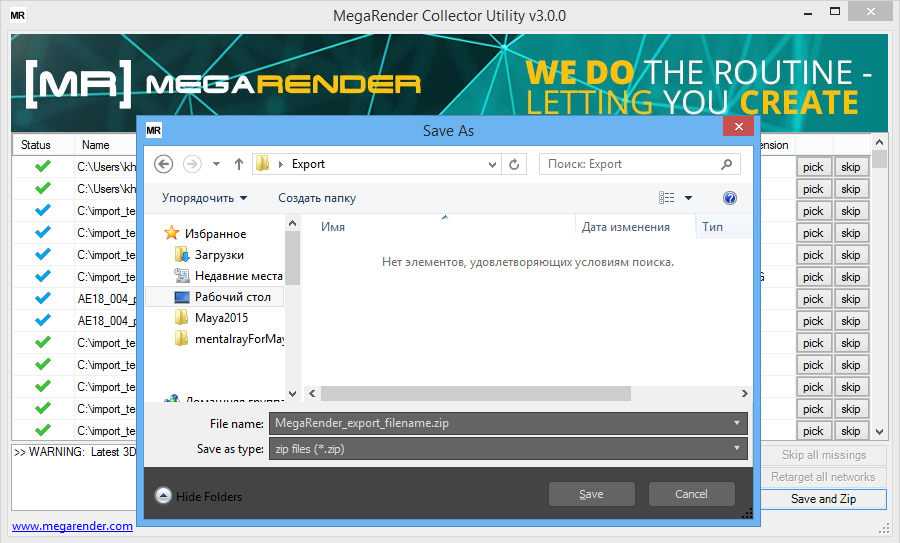Select Рабочий стол in navigation pane

(215, 297)
